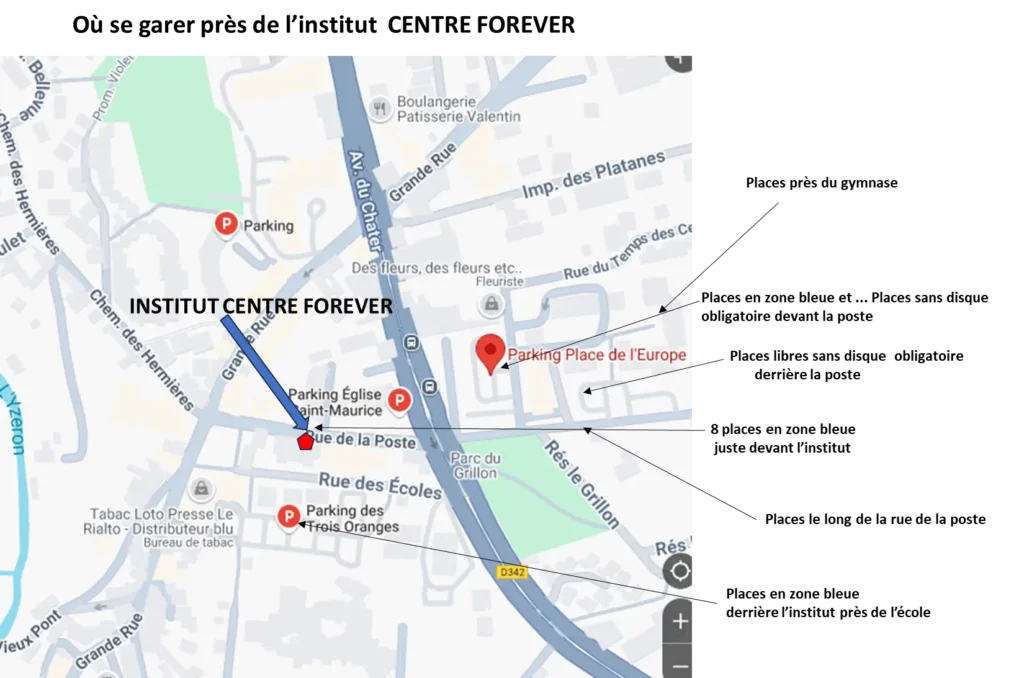
Task: Click the 'Parking Église Saint-Maurice' label
Action: click(336, 402)
